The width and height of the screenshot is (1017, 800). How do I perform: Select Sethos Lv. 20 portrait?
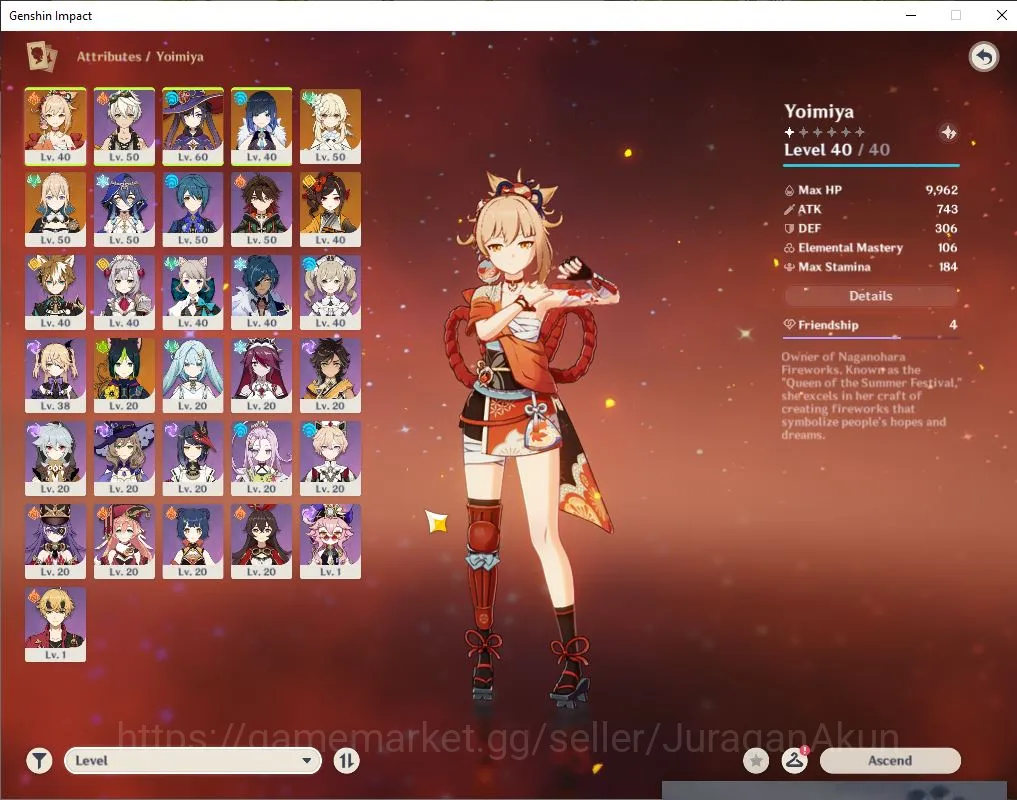pos(330,376)
